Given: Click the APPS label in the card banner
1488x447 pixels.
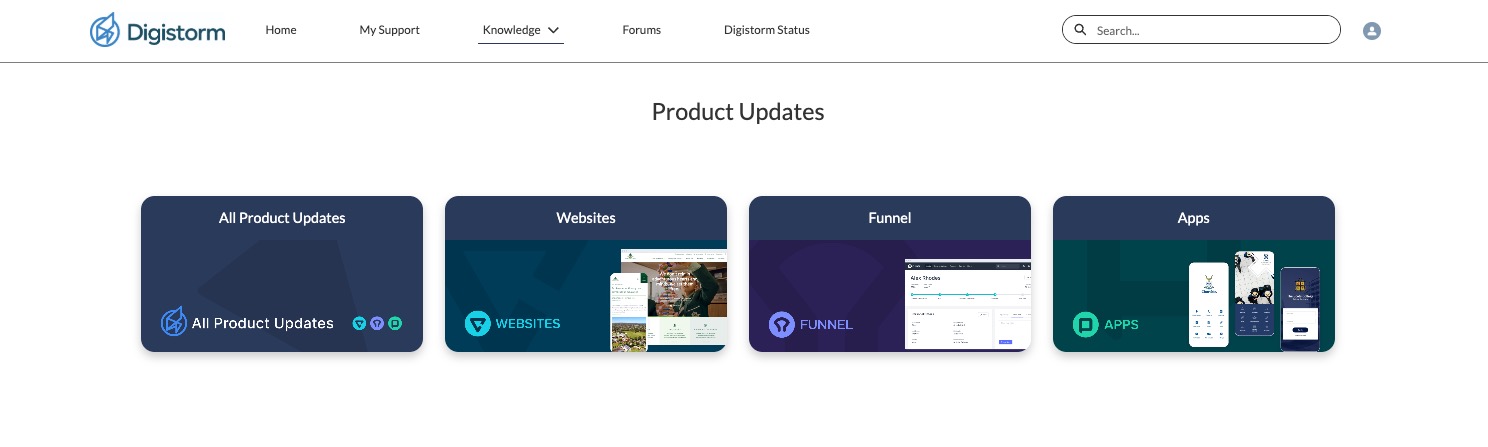Looking at the screenshot, I should pos(1121,324).
